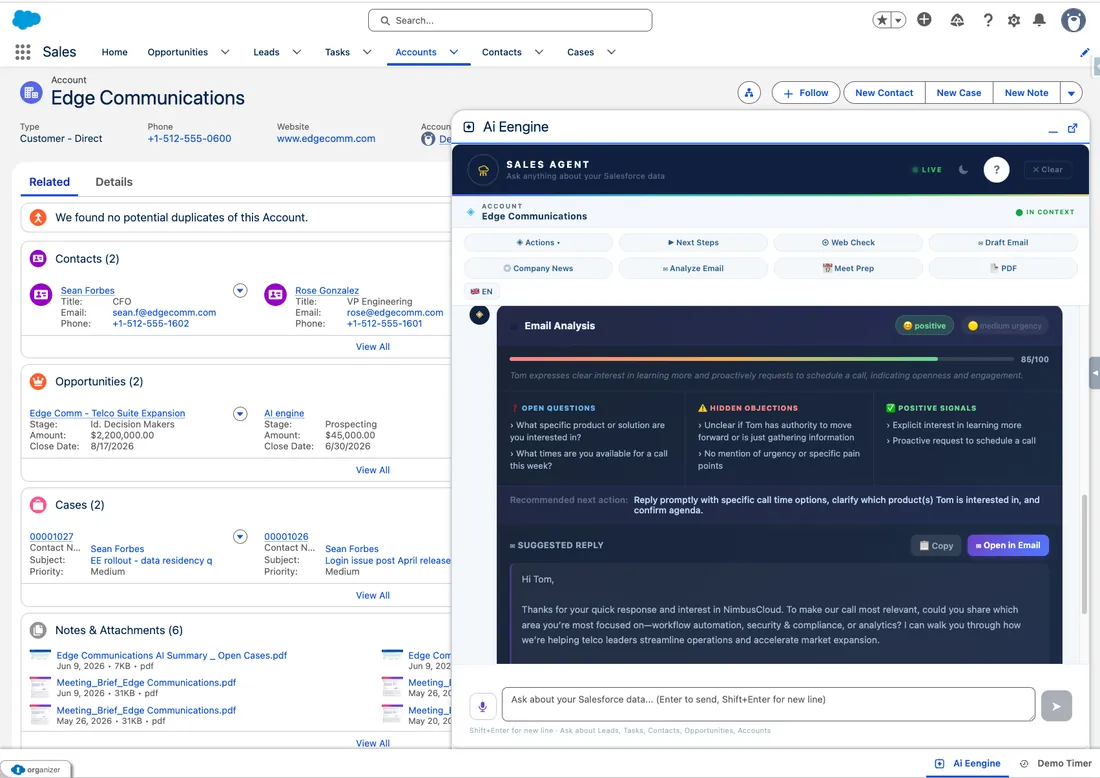This screenshot has height=778, width=1100.
Task: Open the App Launcher grid icon
Action: click(x=22, y=52)
